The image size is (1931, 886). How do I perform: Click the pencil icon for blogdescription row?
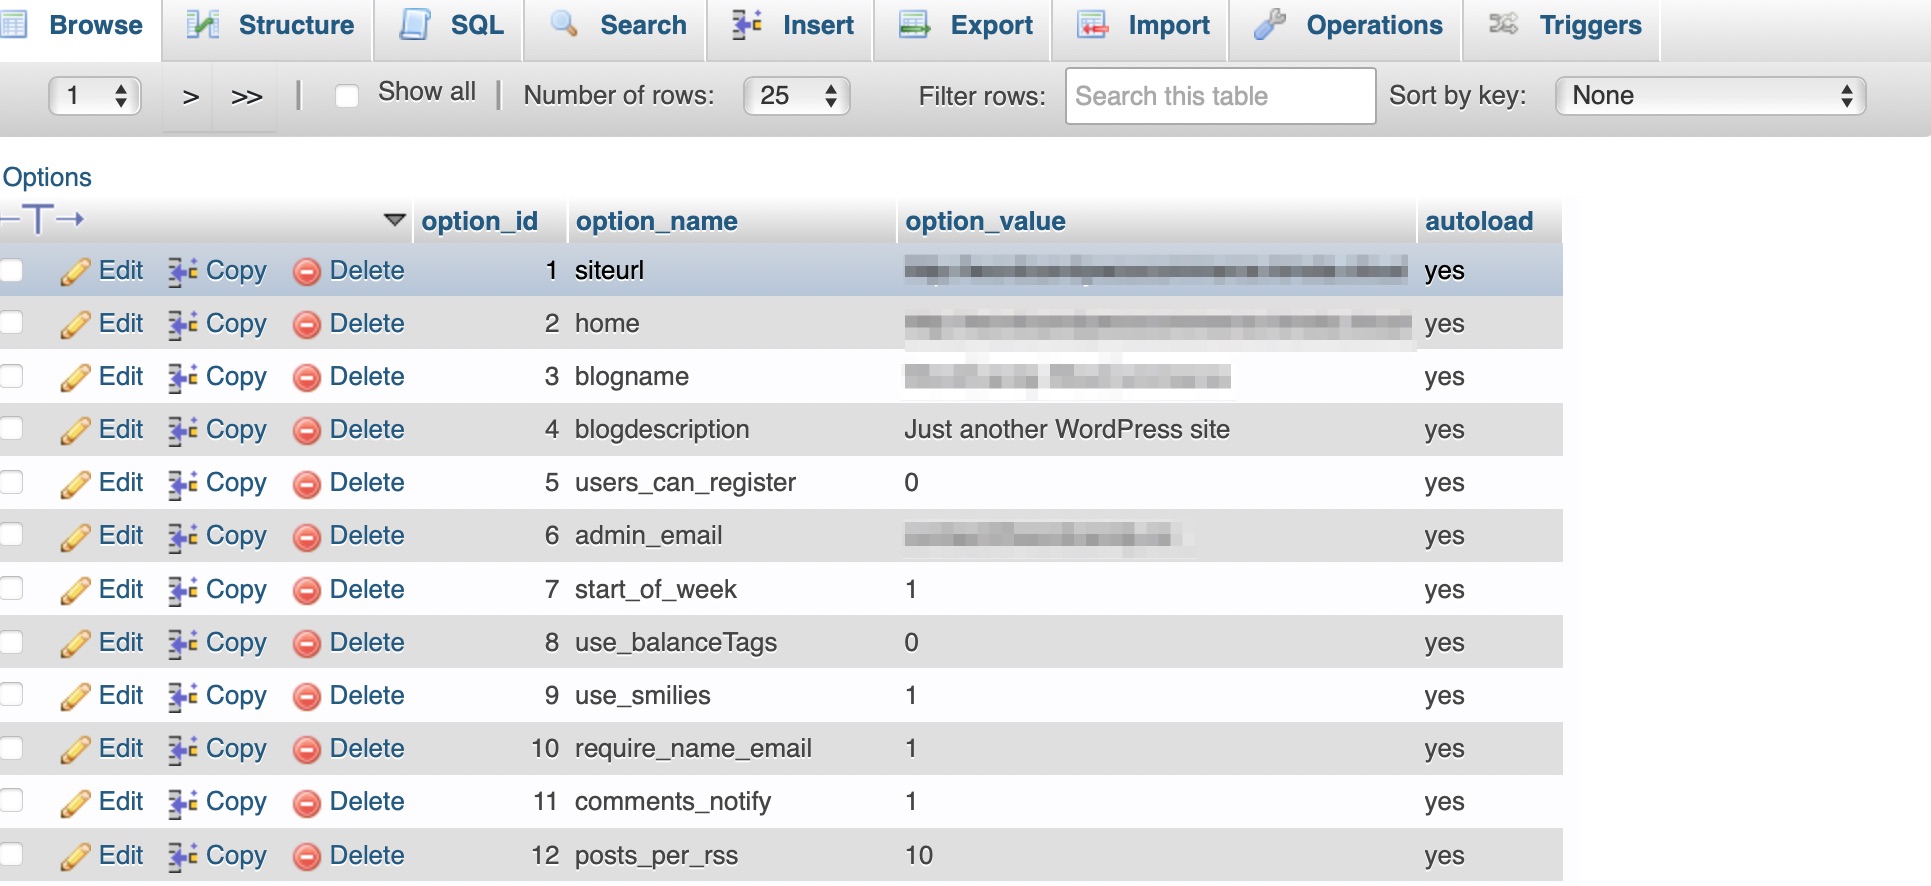pos(75,431)
